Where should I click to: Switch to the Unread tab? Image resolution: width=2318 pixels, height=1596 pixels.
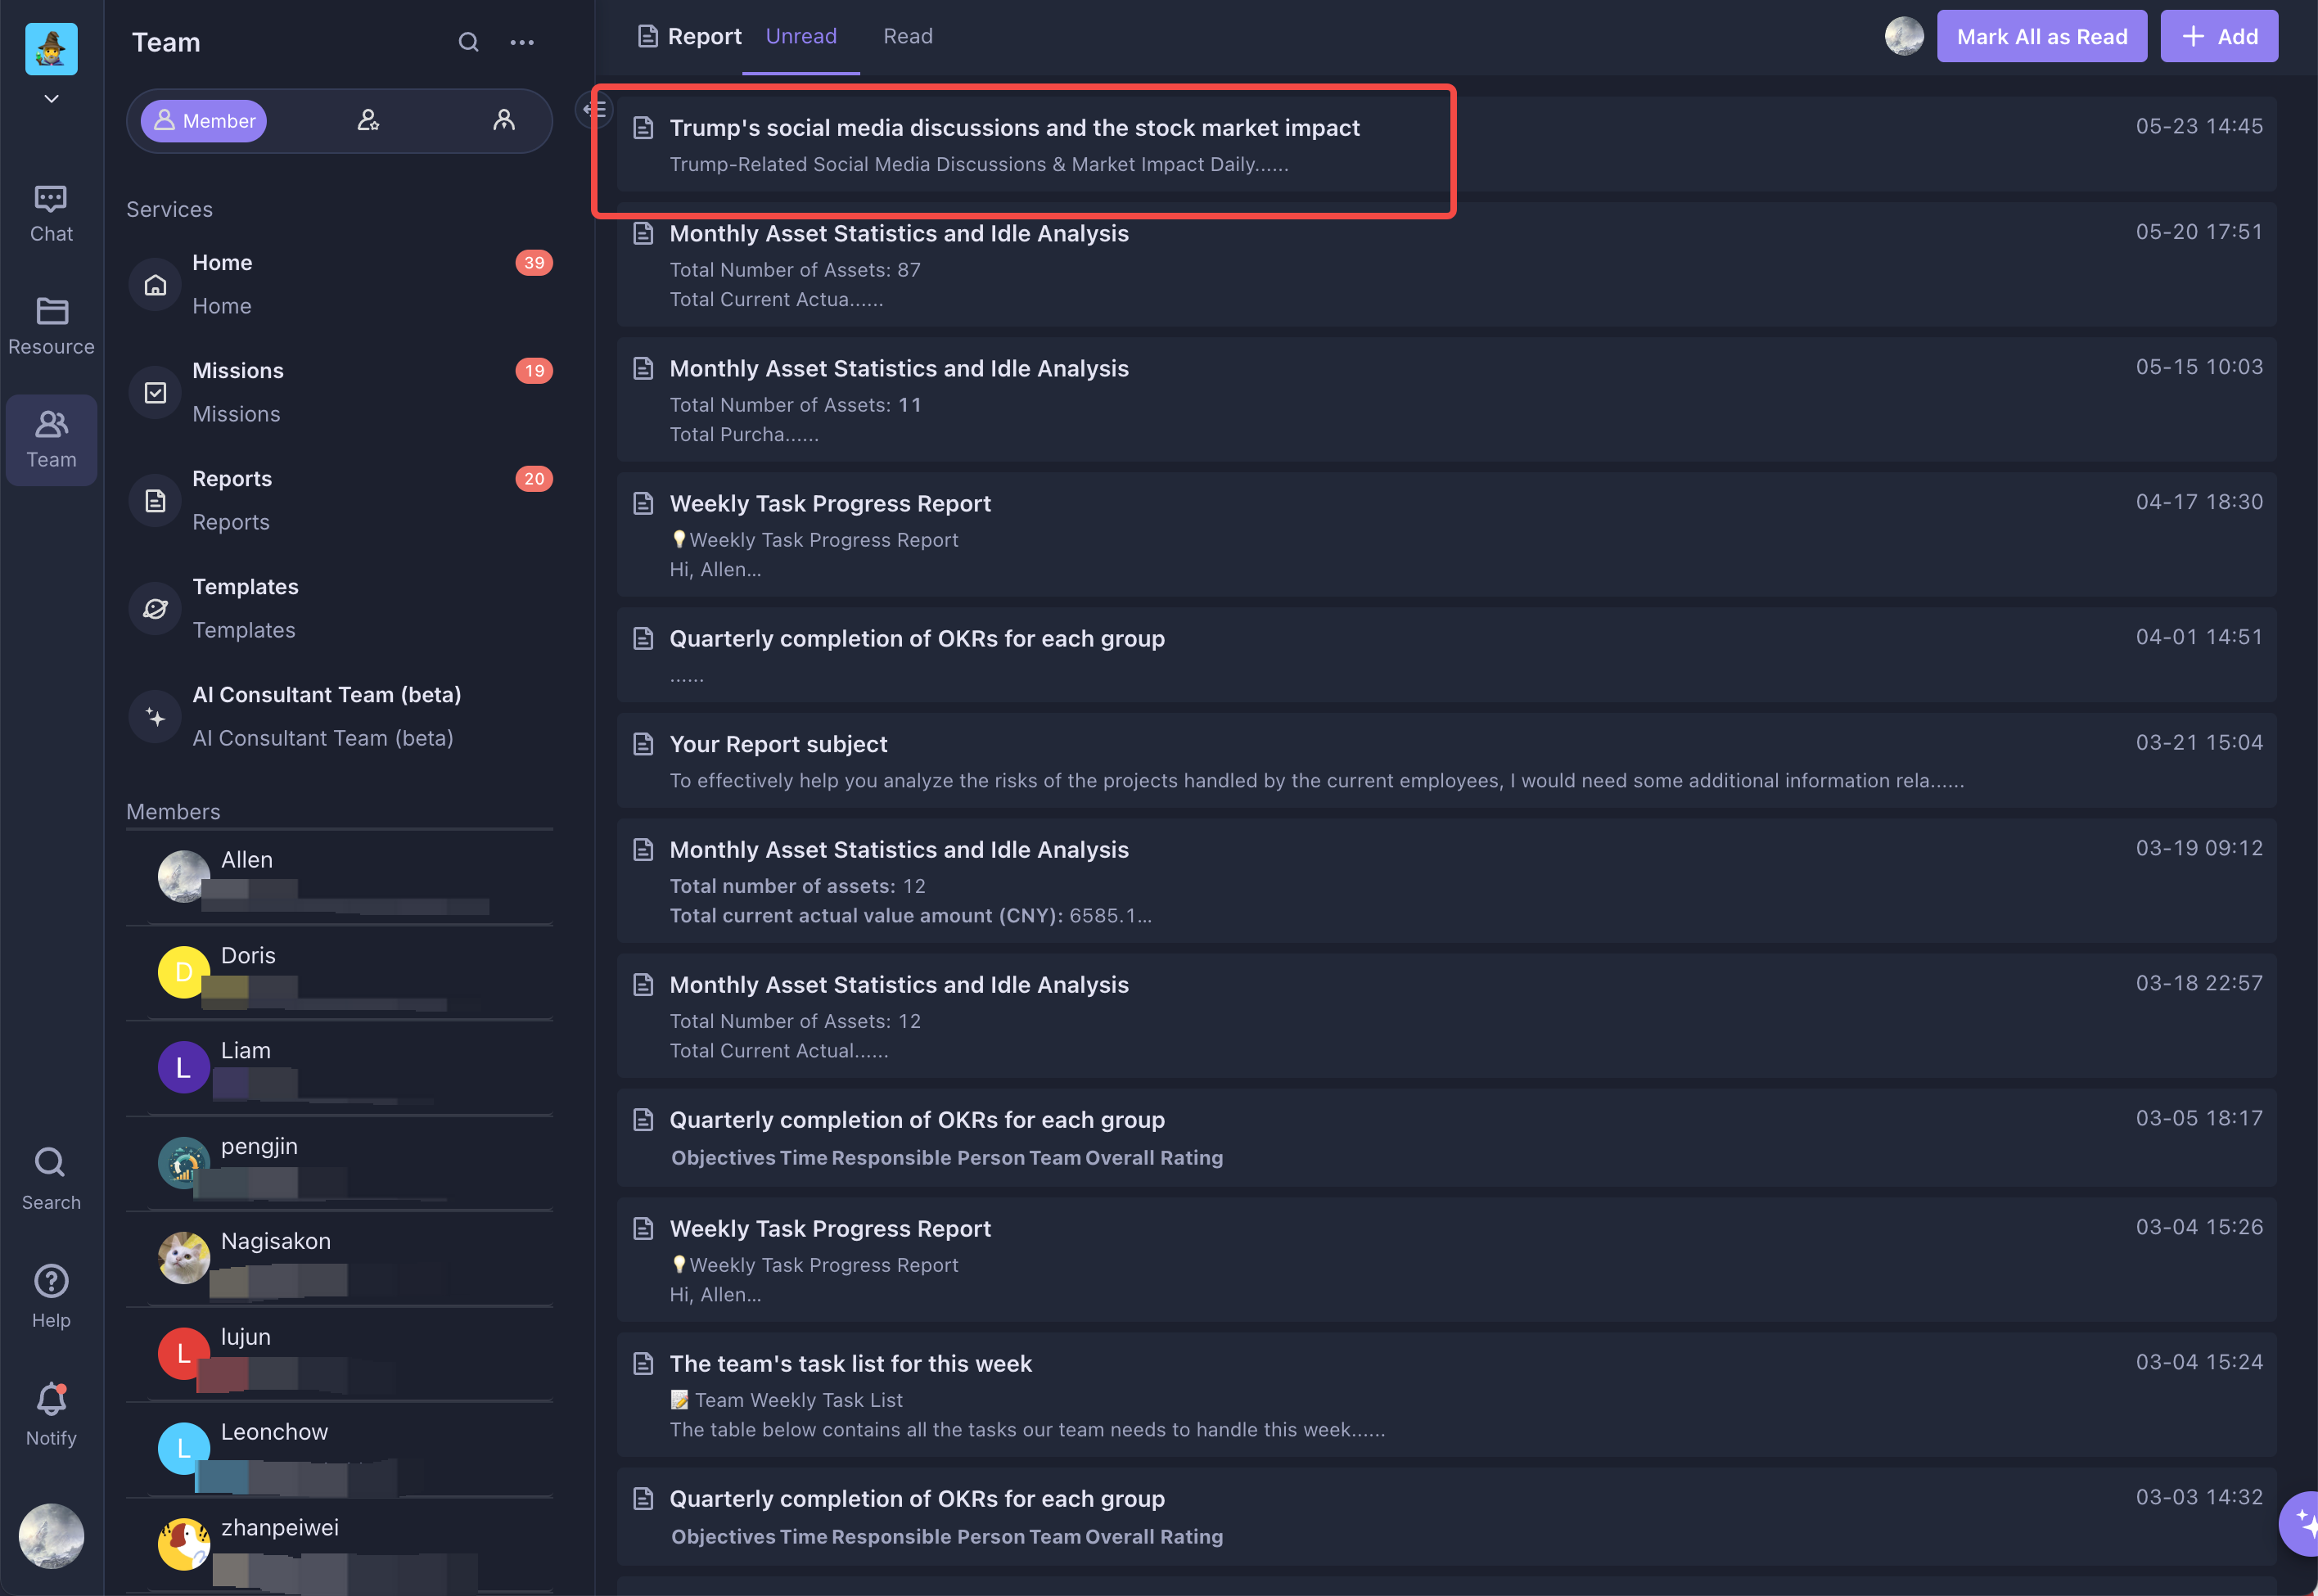click(801, 37)
